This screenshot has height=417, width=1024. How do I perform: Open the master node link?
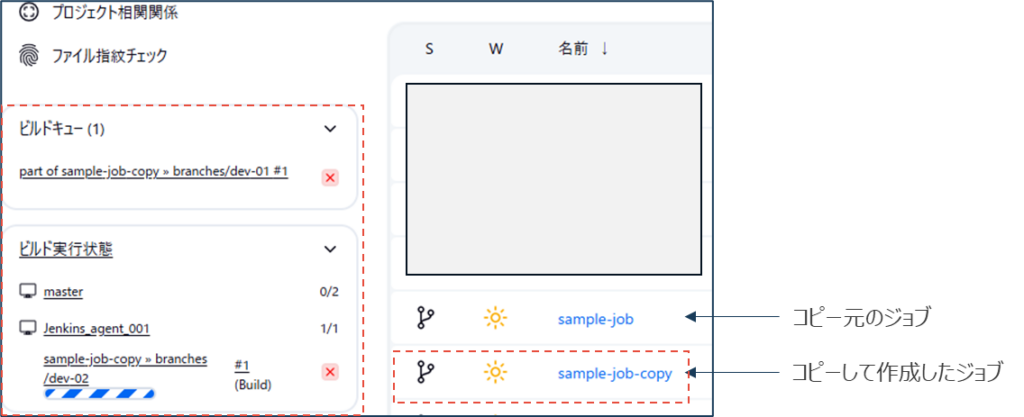(x=63, y=292)
